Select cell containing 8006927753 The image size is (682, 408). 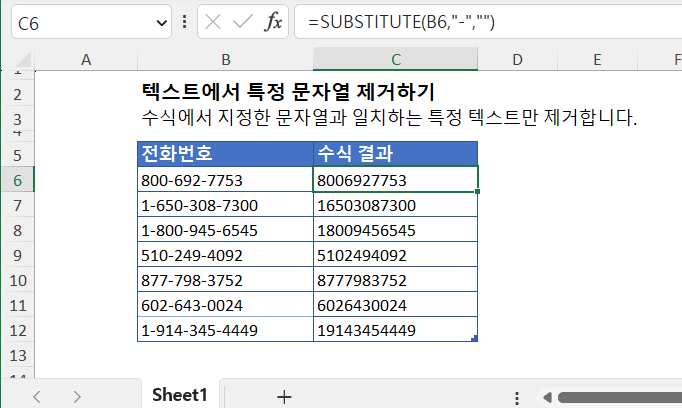(x=395, y=180)
